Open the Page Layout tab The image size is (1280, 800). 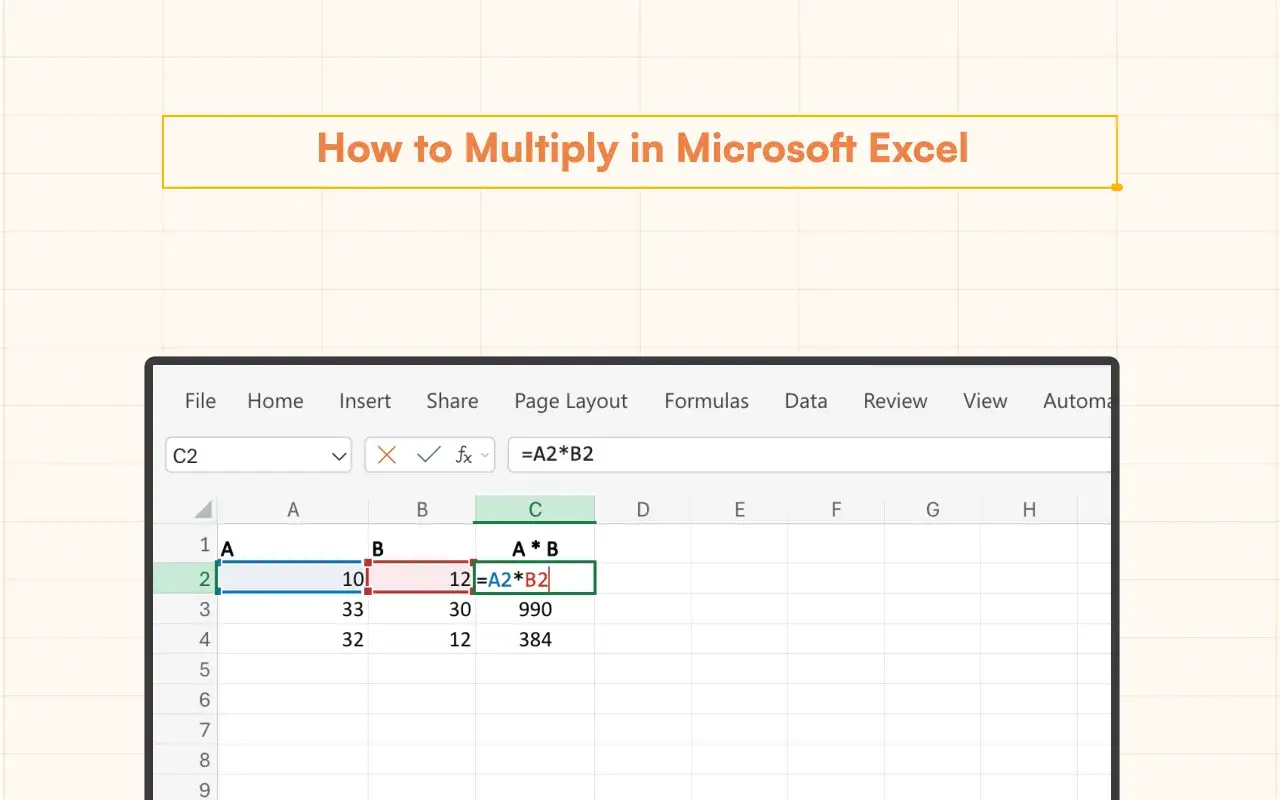(571, 401)
